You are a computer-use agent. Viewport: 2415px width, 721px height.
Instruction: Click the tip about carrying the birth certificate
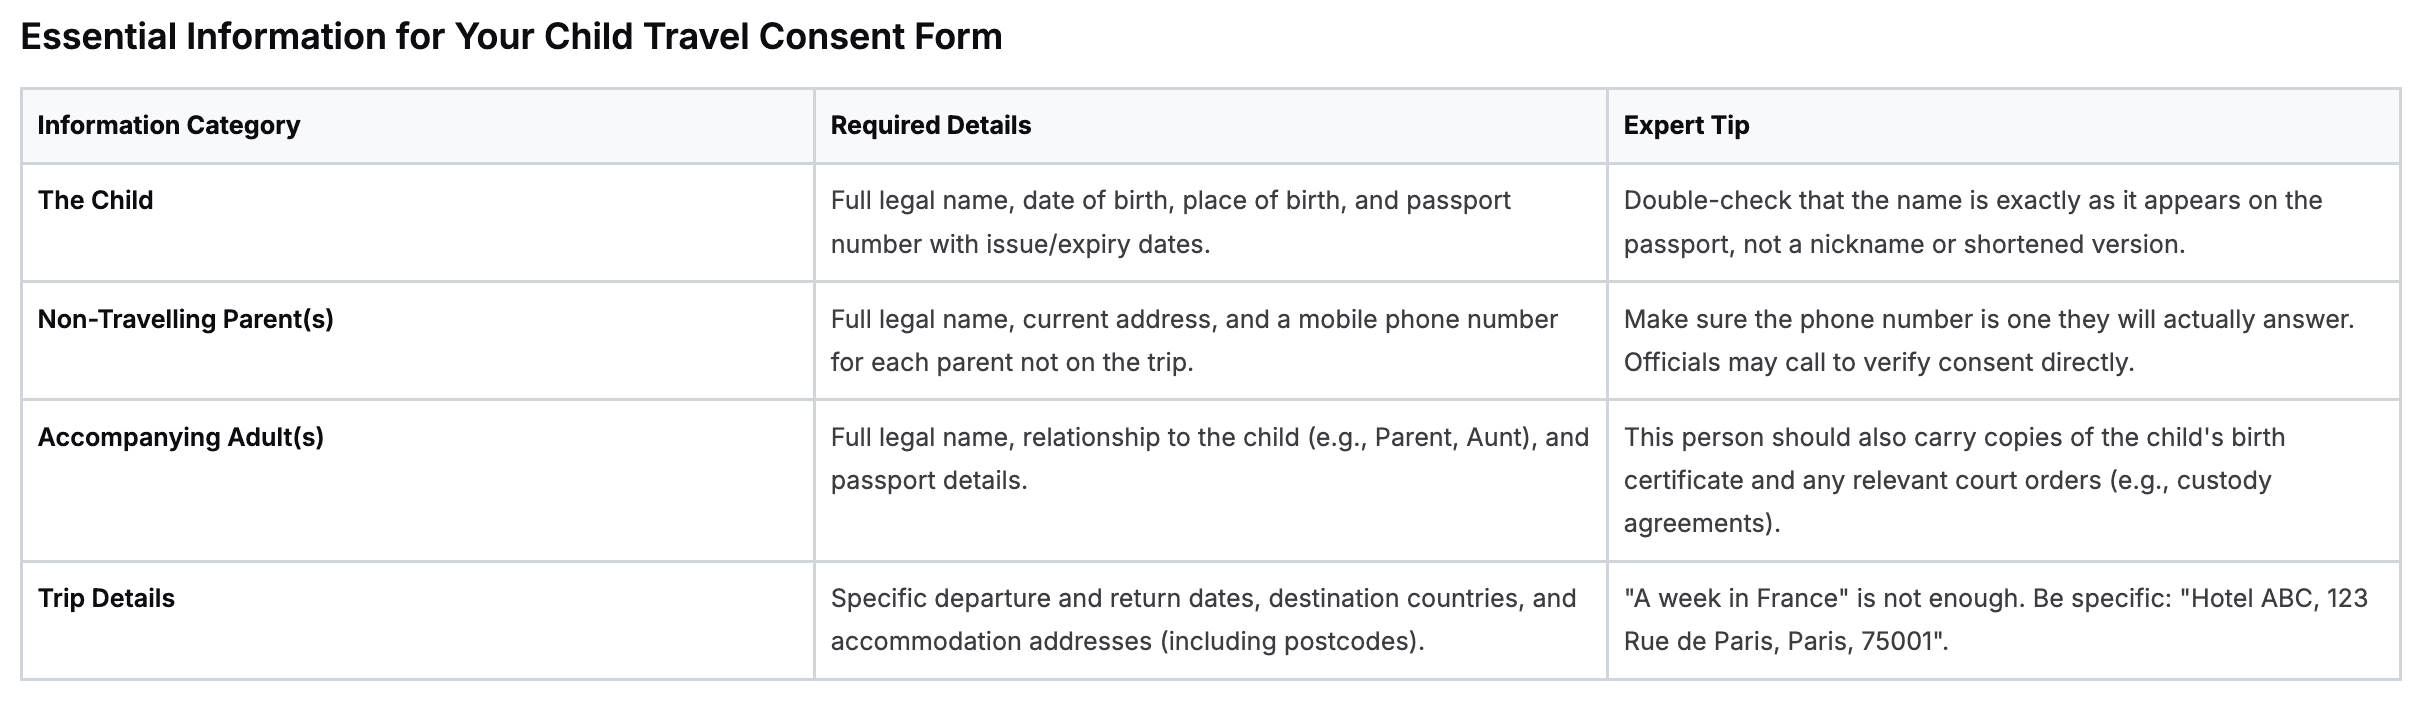1954,438
